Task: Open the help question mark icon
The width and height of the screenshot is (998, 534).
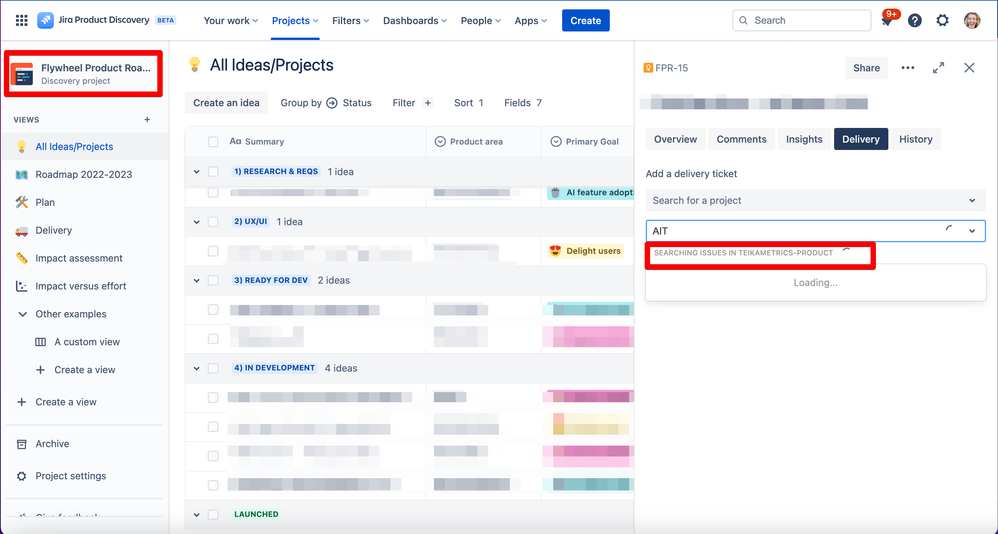Action: [x=915, y=20]
